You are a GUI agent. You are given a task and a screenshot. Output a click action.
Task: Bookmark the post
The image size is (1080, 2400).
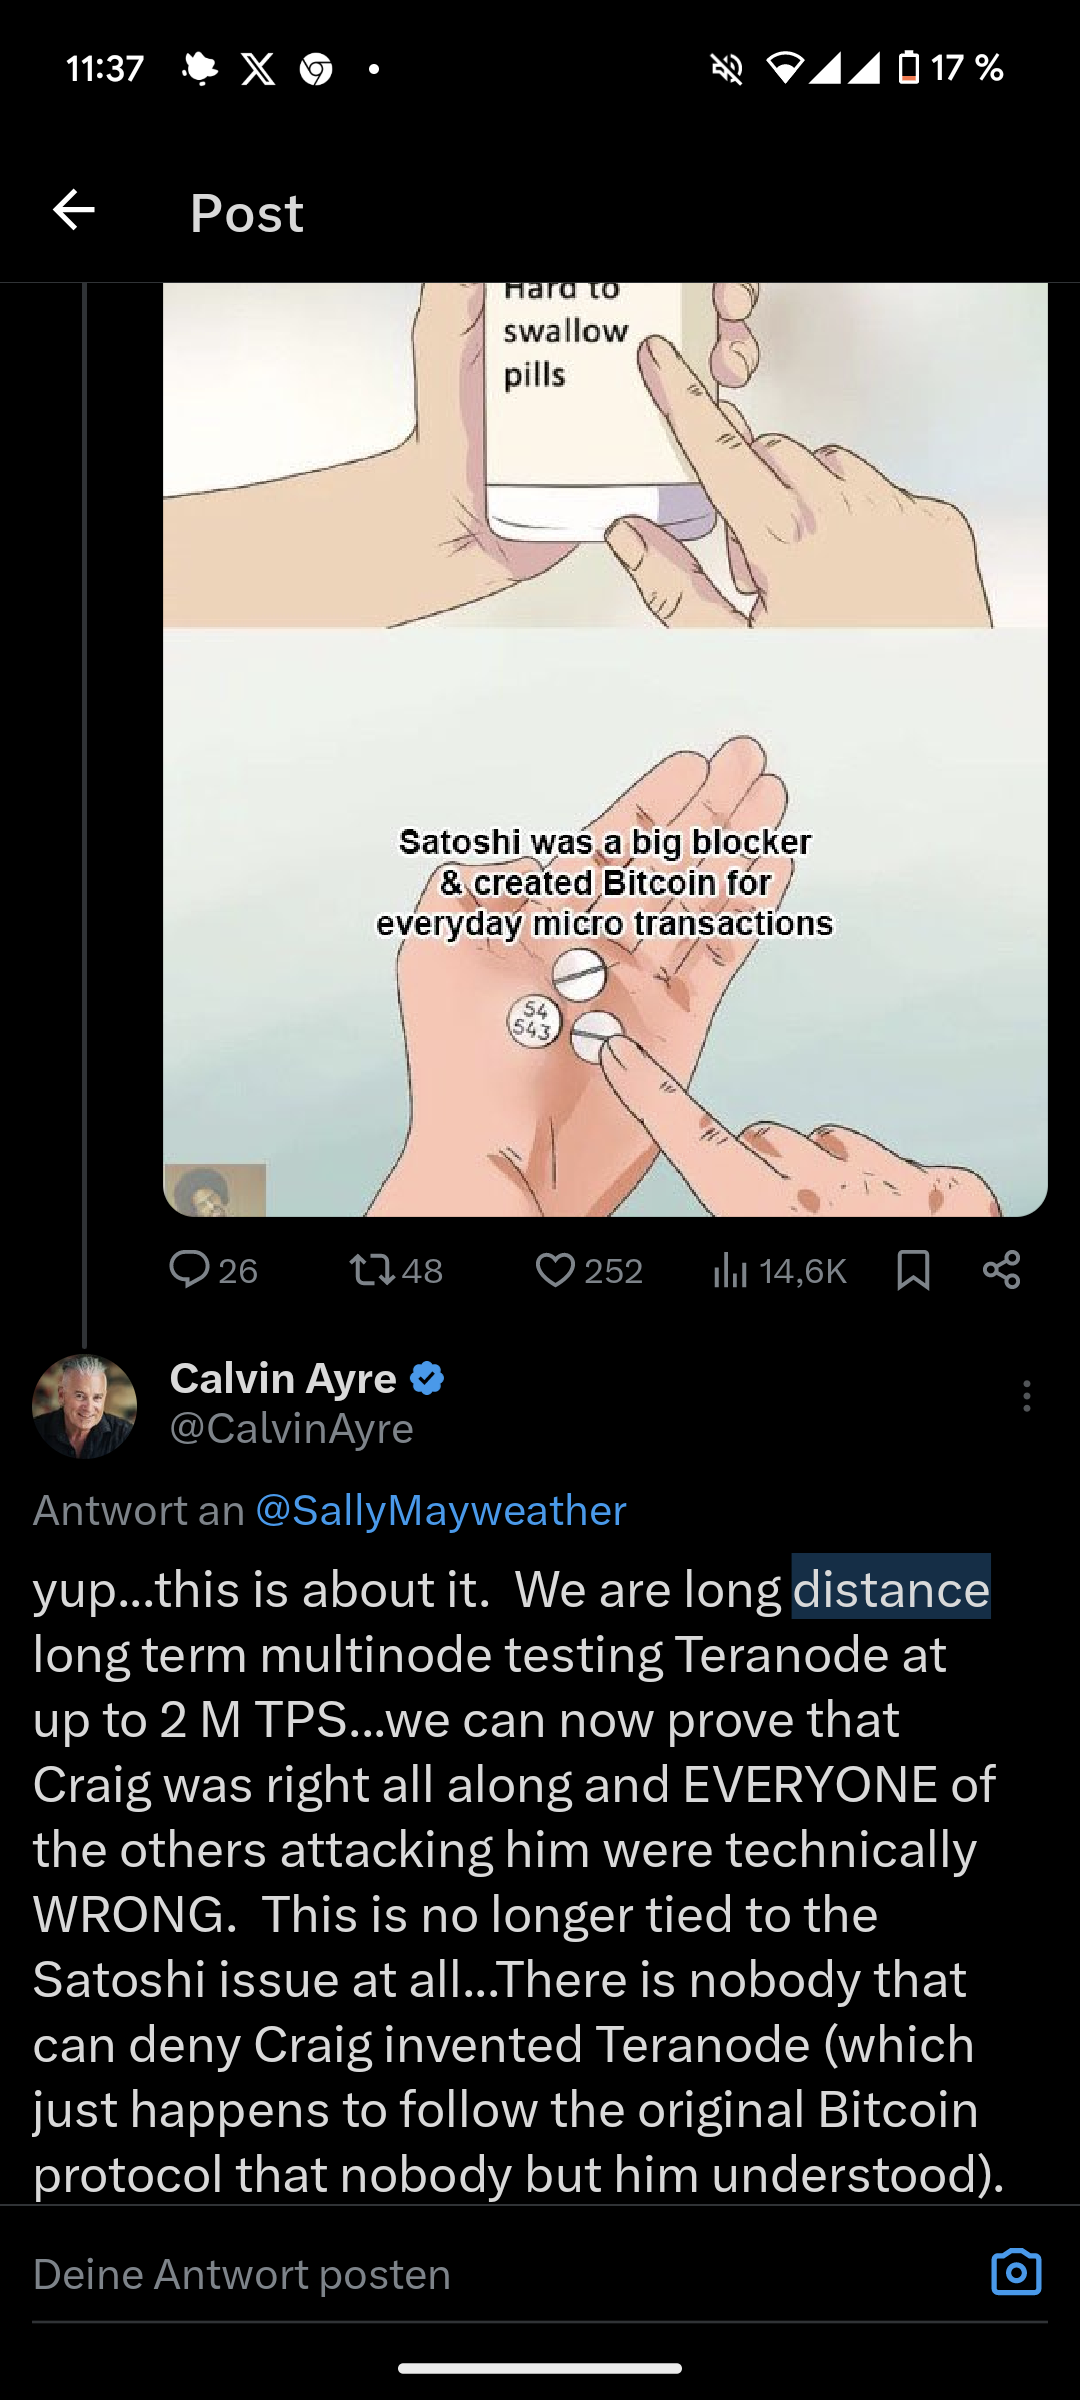coord(913,1270)
